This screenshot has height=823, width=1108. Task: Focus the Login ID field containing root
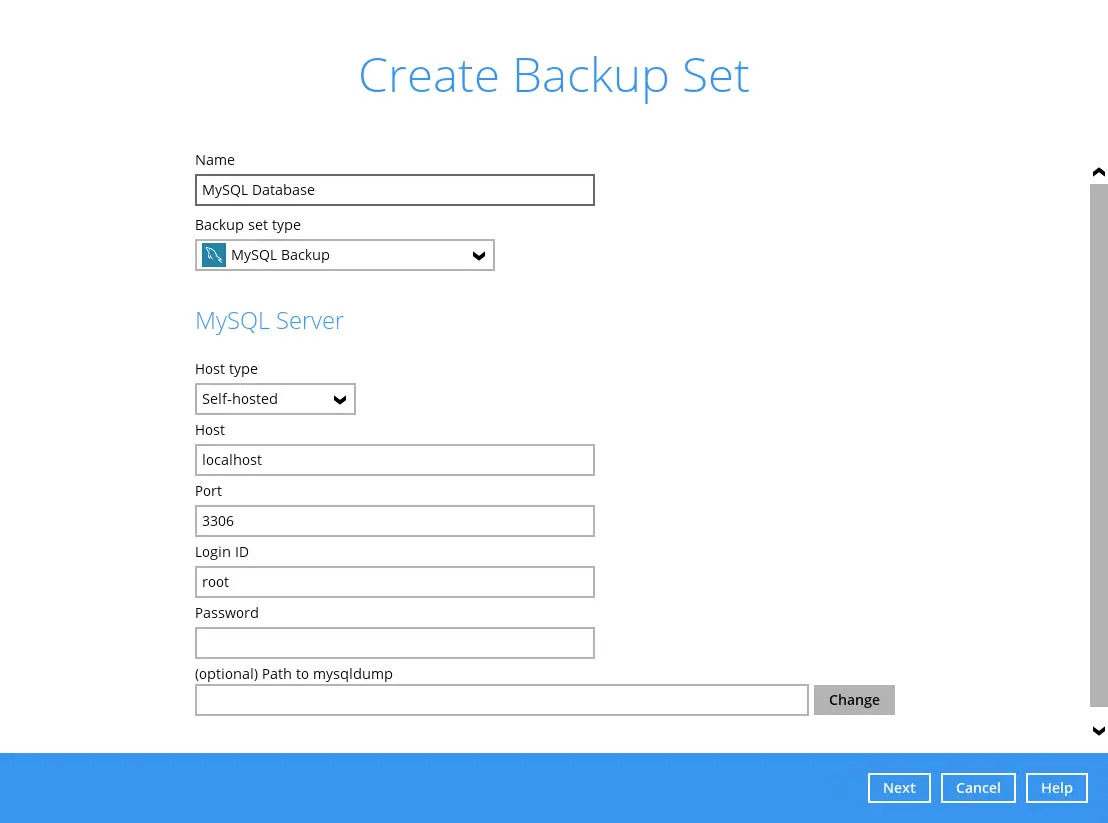[394, 582]
